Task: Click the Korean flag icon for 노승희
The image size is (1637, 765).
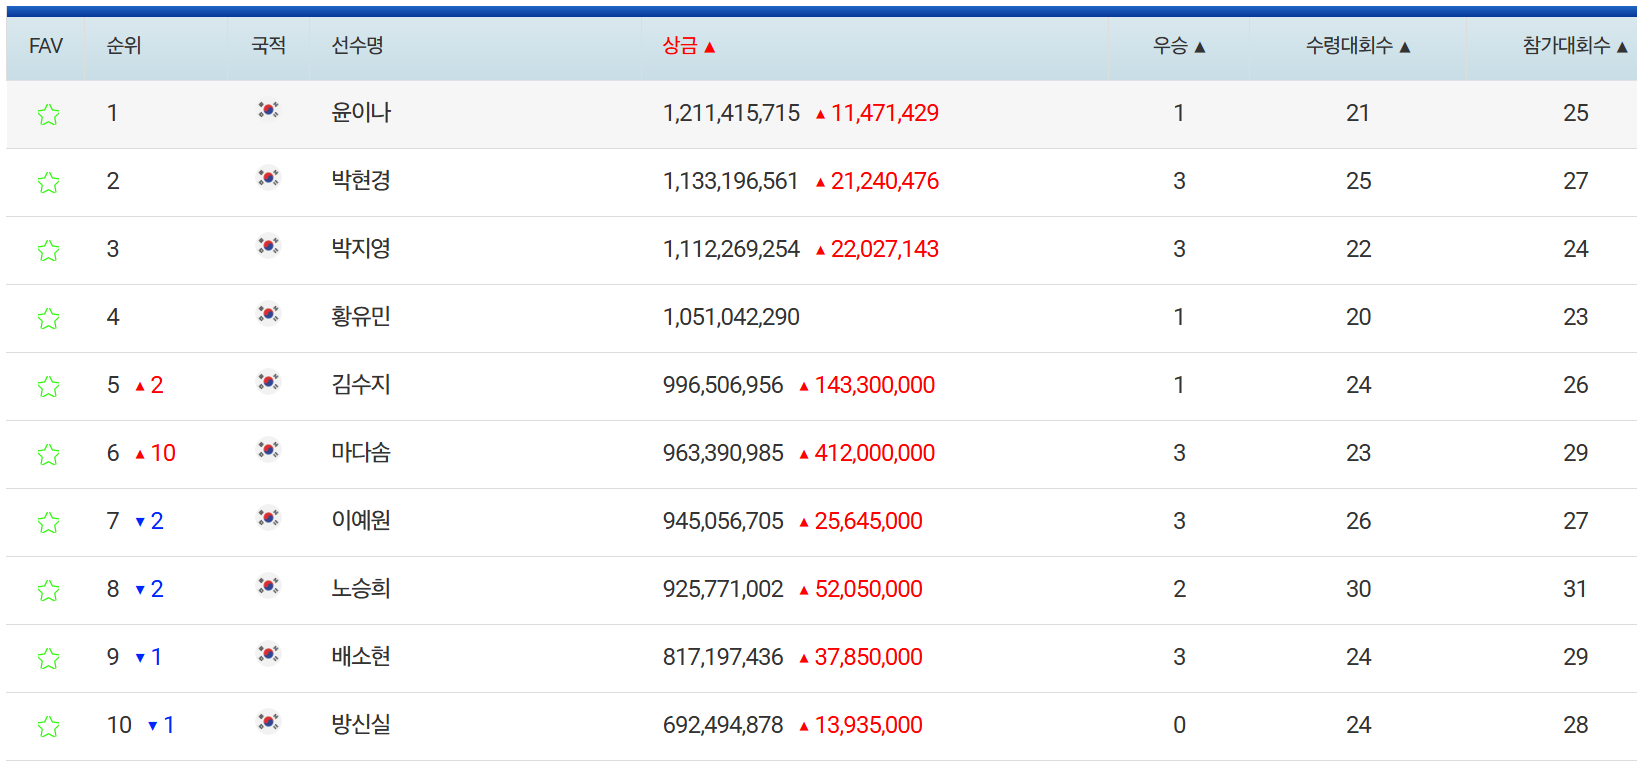Action: (268, 586)
